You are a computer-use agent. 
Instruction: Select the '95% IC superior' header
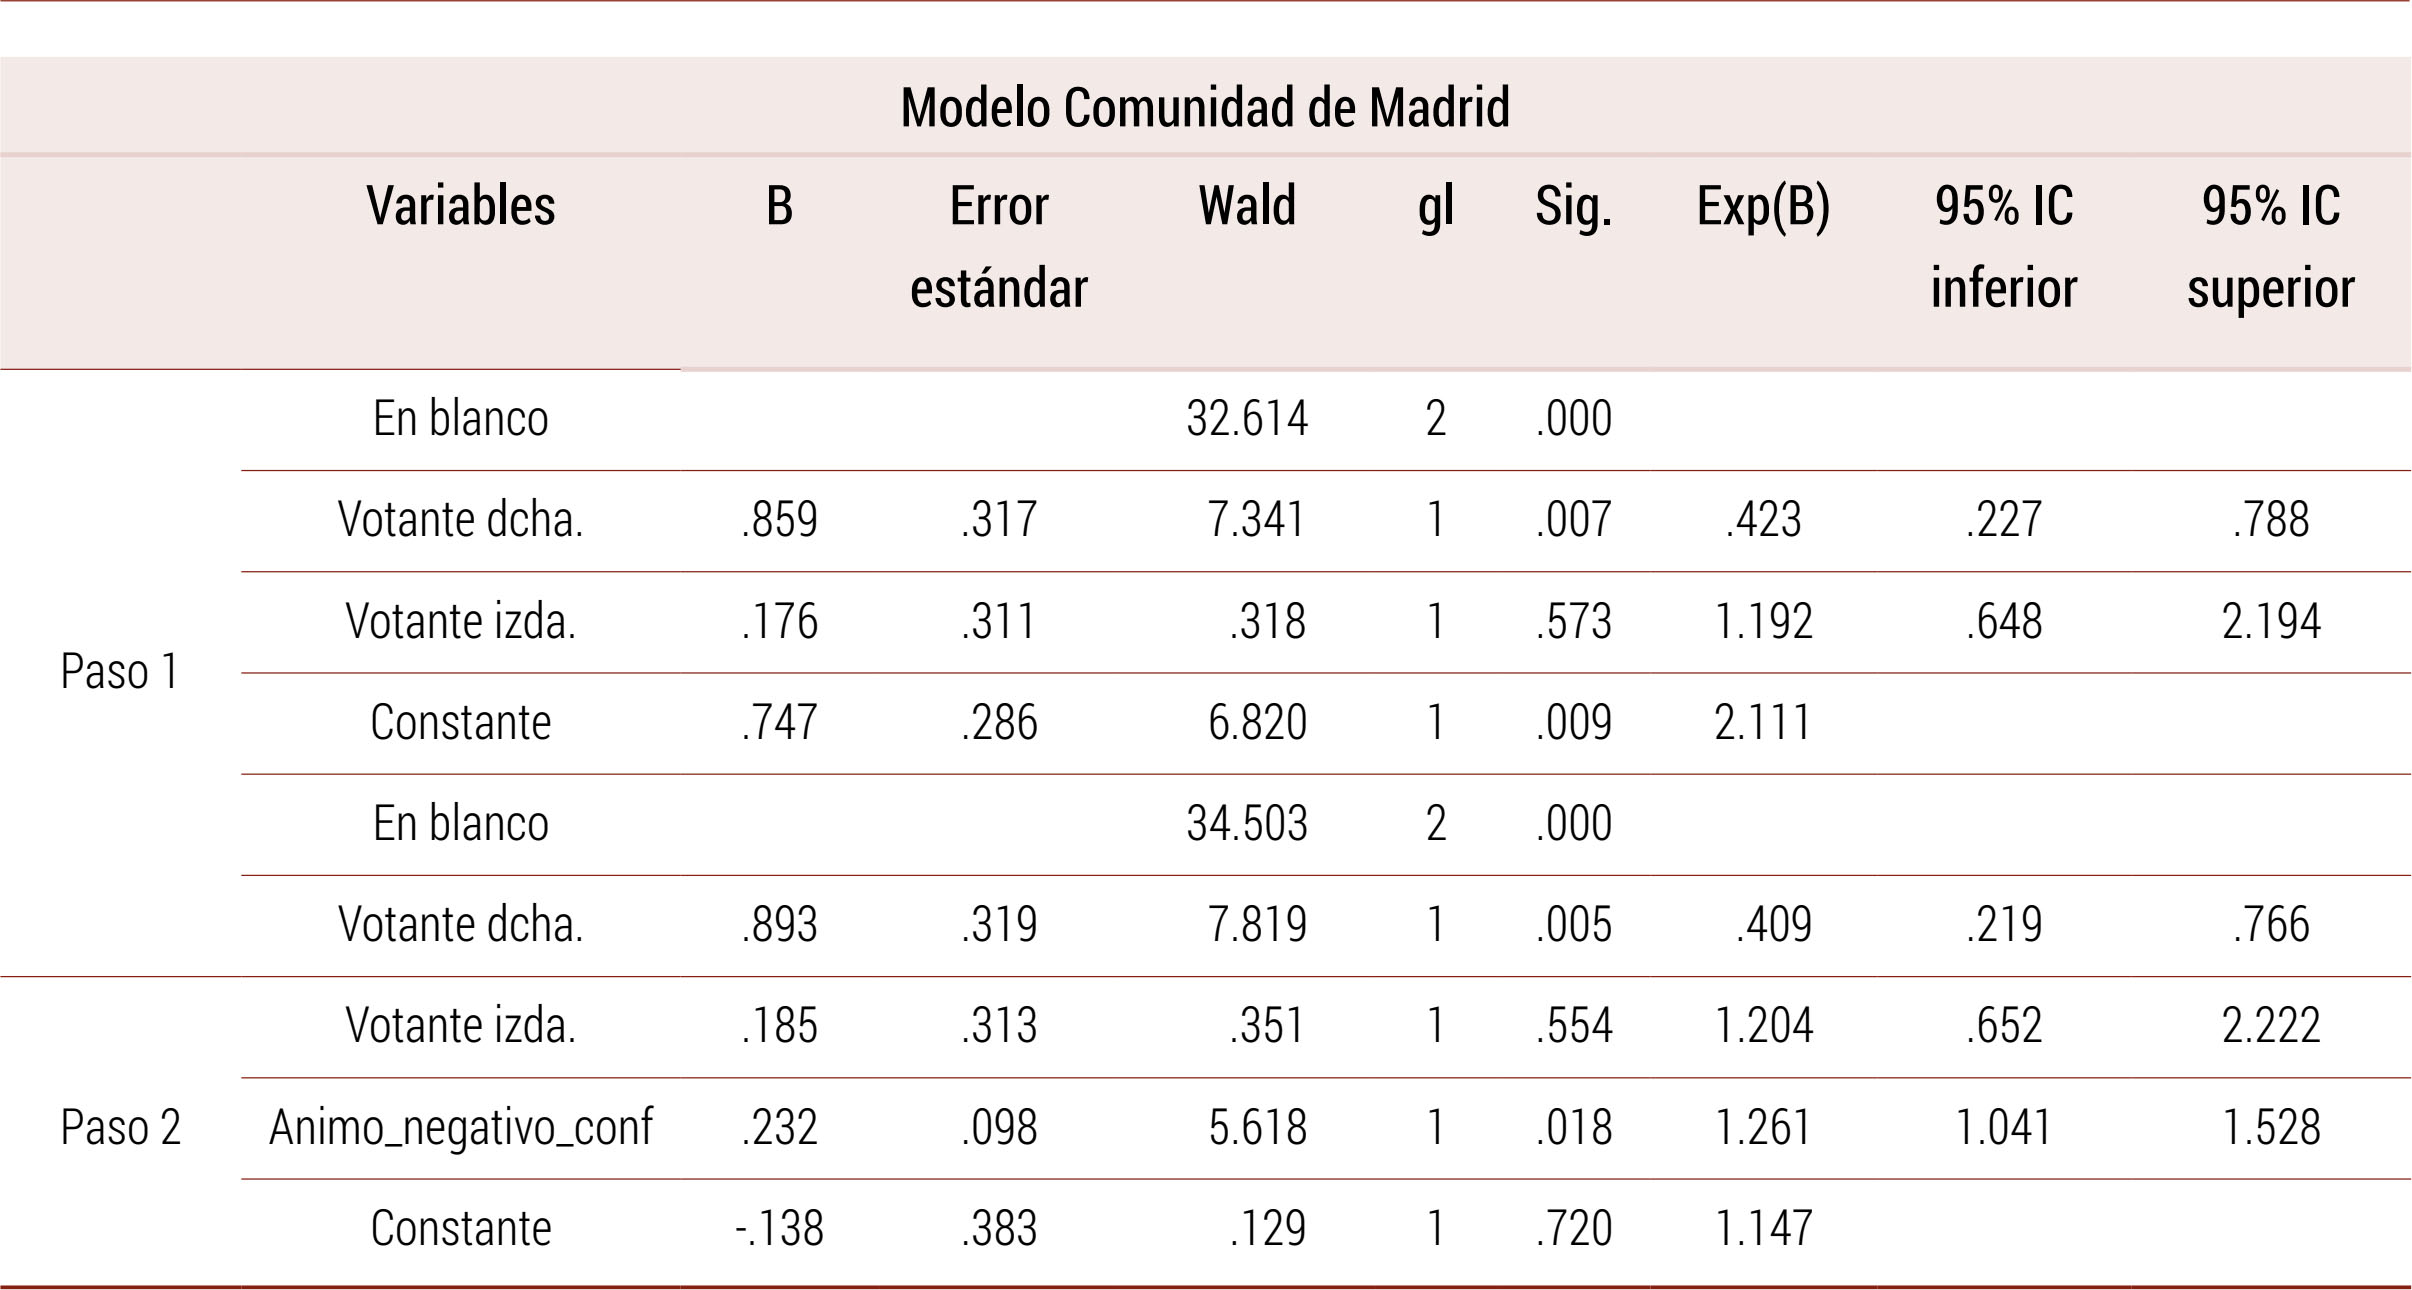click(2271, 247)
